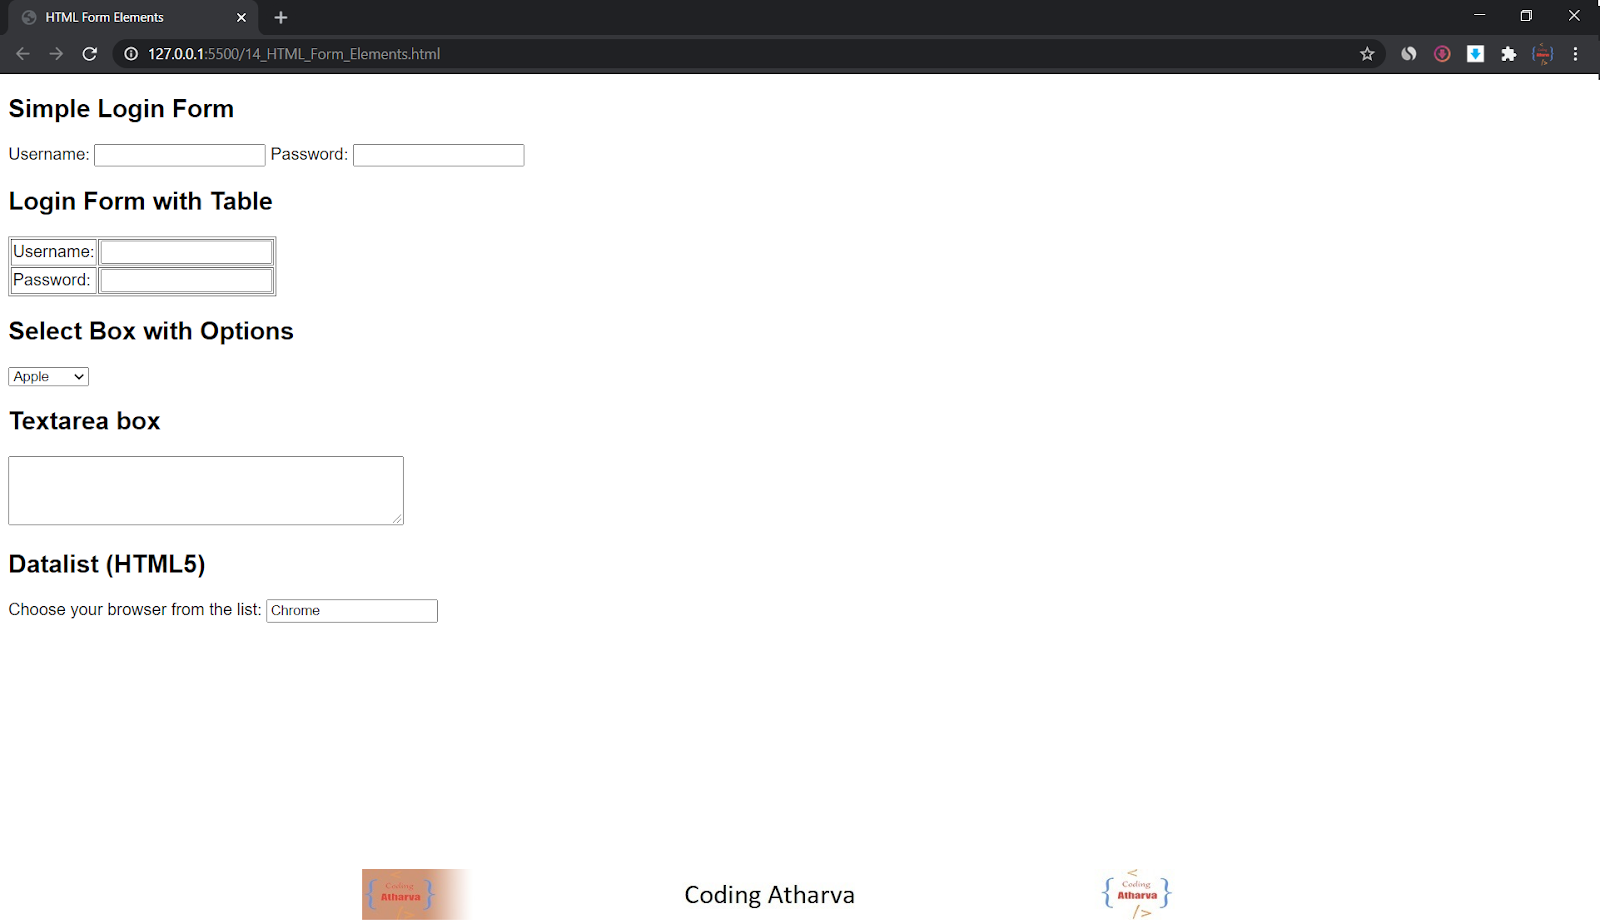
Task: Click the pink circular download extension icon
Action: tap(1442, 54)
